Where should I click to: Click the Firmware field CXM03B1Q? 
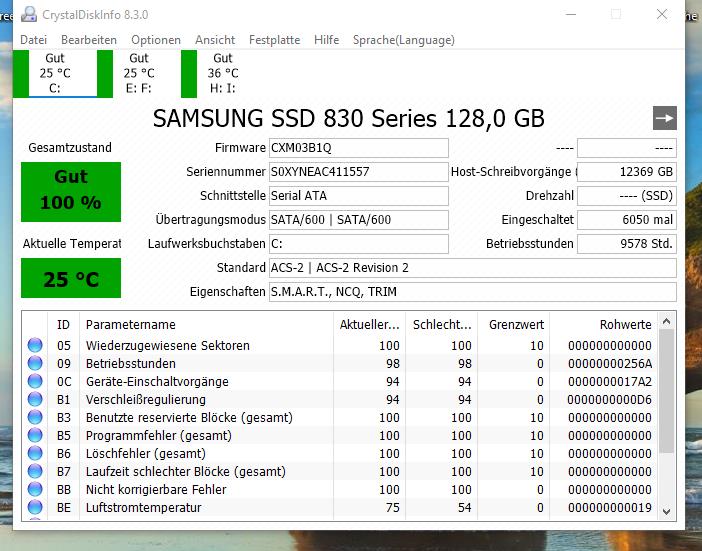tap(359, 148)
